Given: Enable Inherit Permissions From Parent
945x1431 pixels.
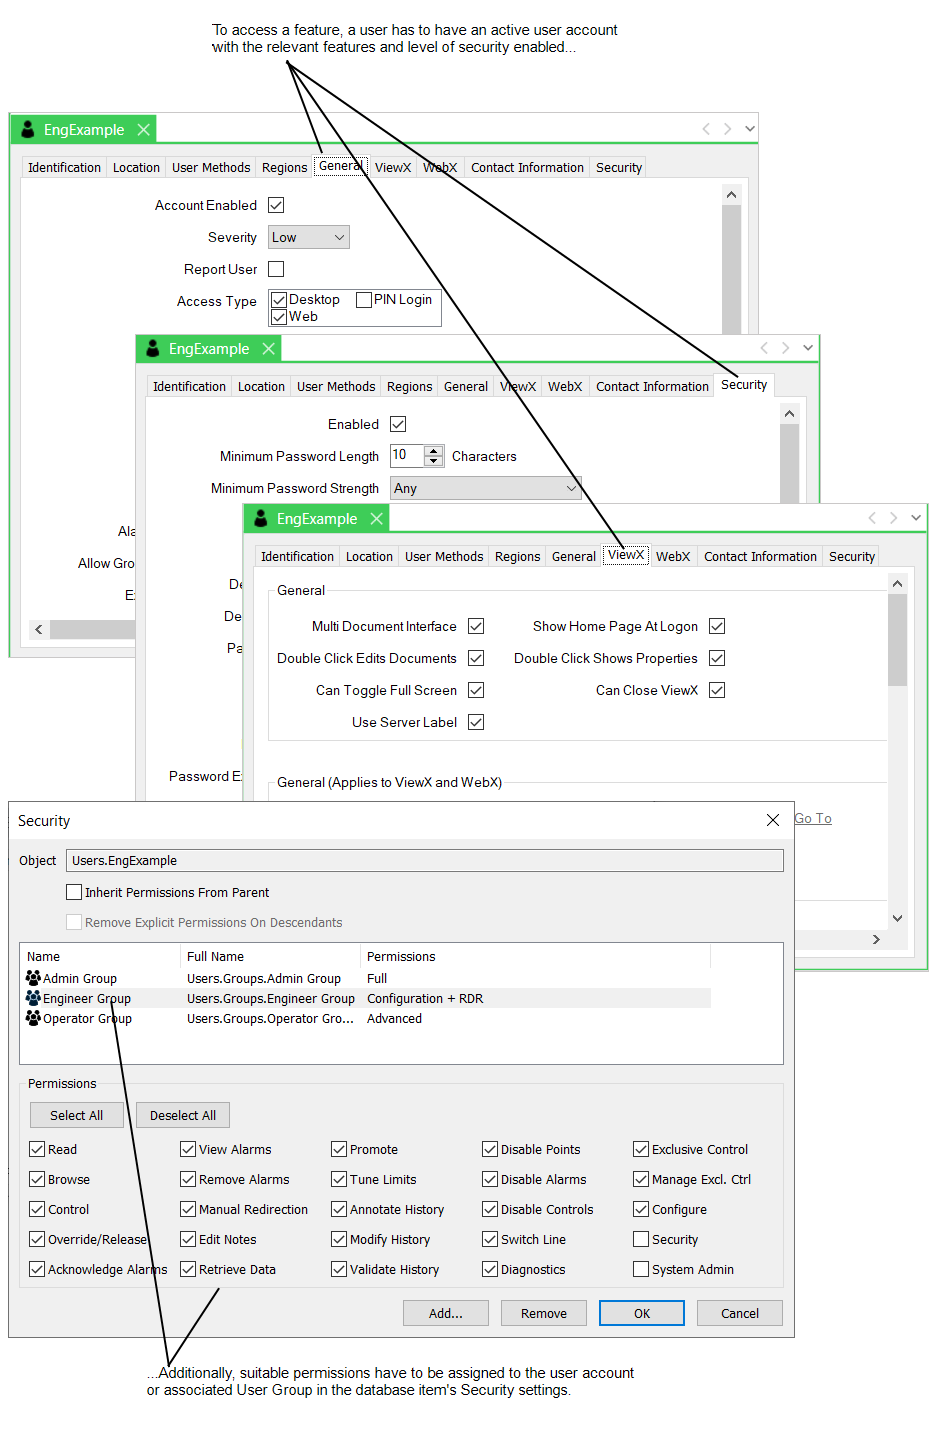Looking at the screenshot, I should pyautogui.click(x=74, y=892).
